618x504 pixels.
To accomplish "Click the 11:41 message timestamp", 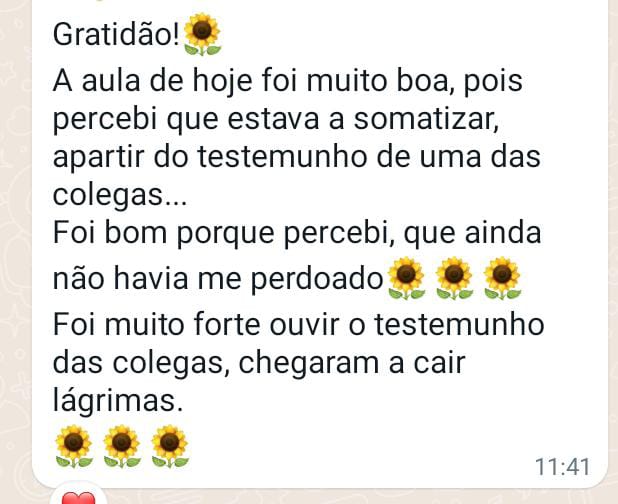I will (562, 467).
